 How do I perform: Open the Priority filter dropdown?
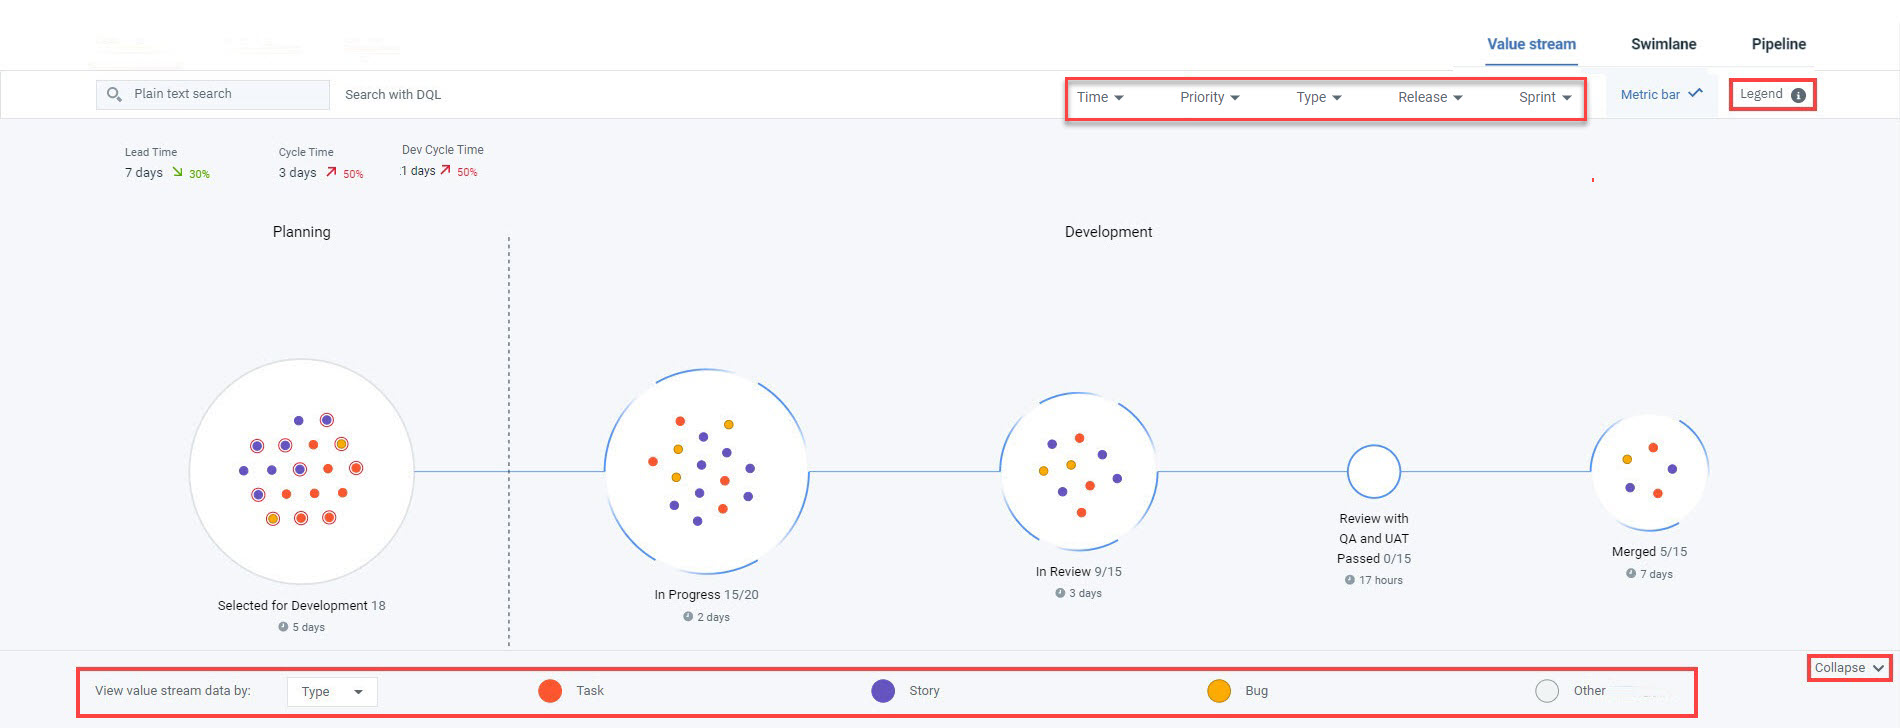click(1210, 97)
